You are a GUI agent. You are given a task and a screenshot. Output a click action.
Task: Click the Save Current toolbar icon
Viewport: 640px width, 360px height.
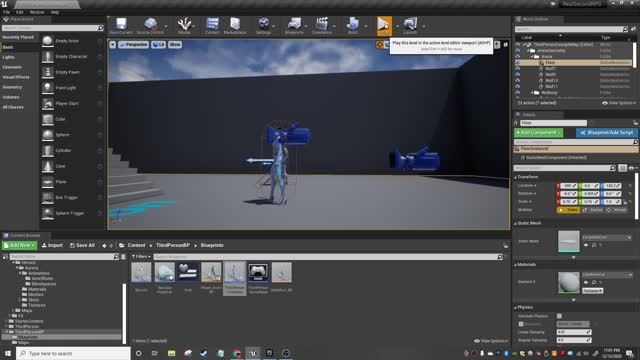pyautogui.click(x=121, y=26)
